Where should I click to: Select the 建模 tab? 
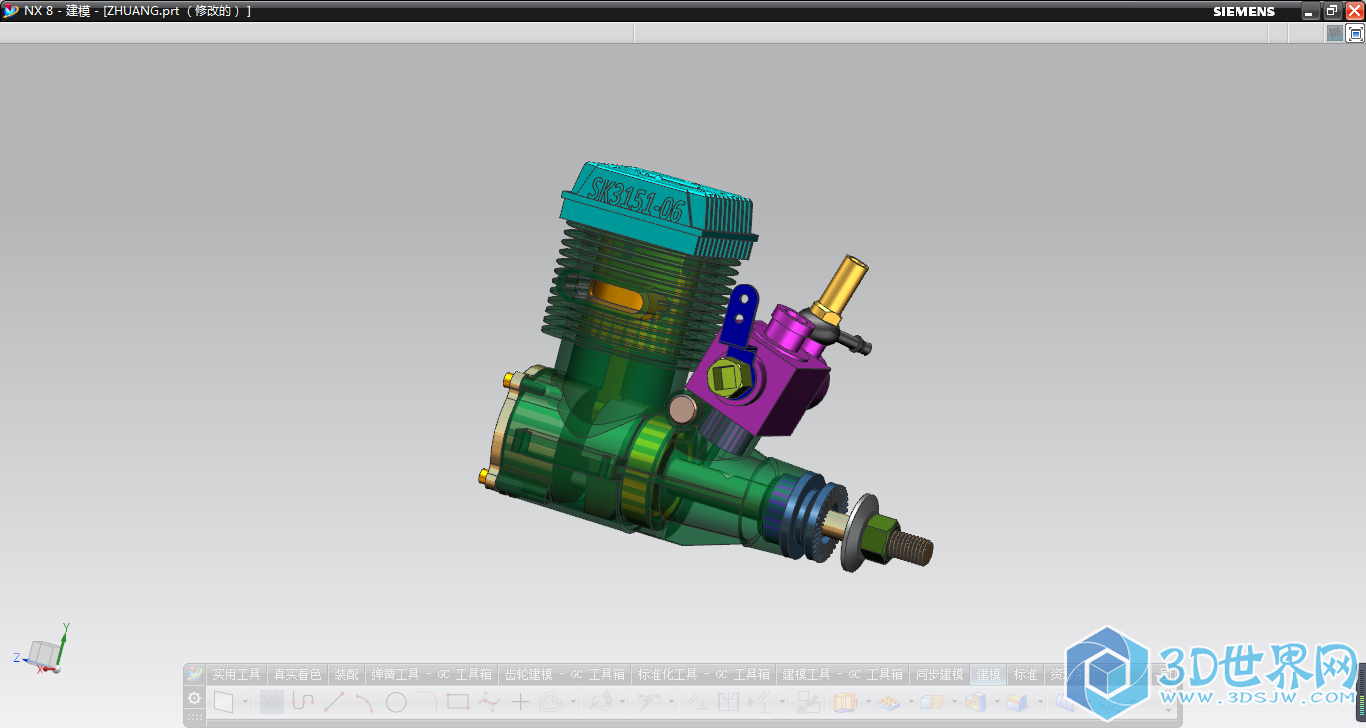pos(988,675)
